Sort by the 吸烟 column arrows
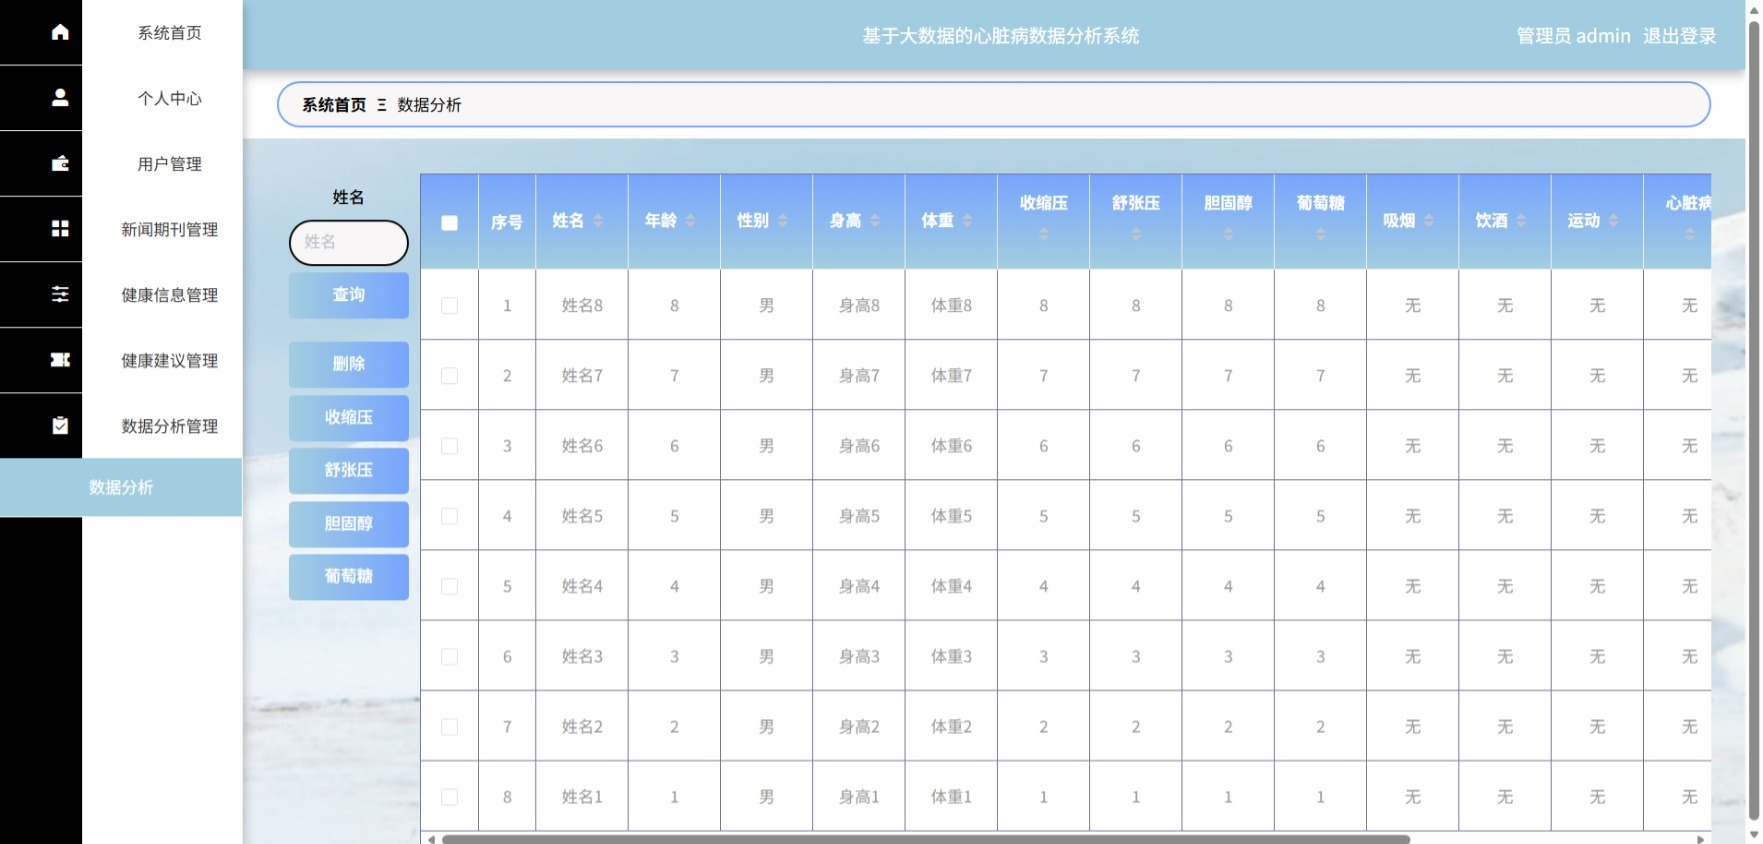 (1429, 220)
